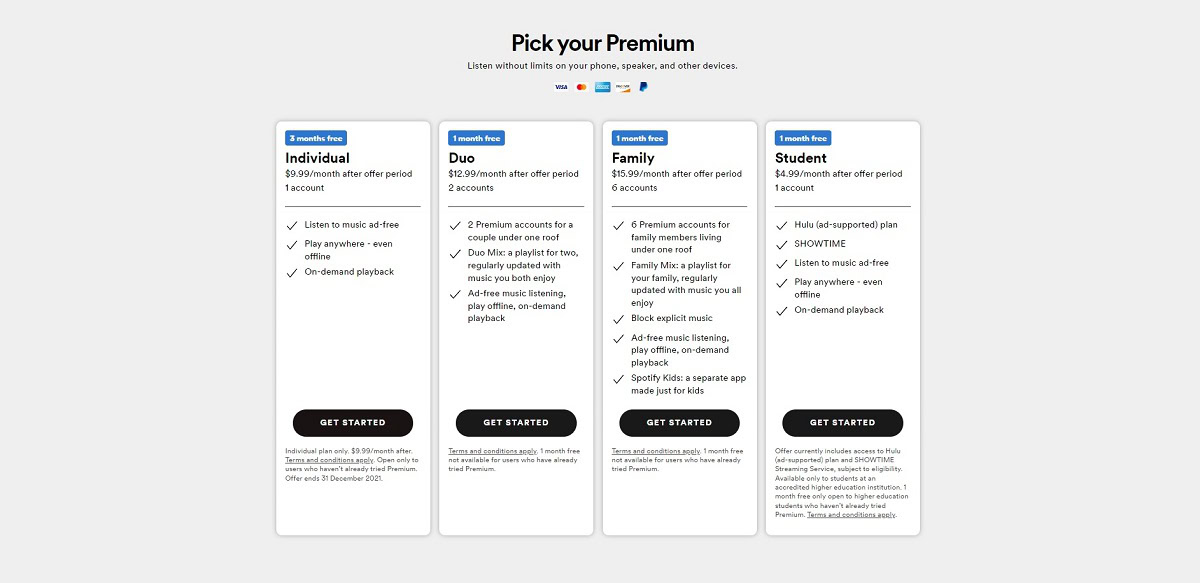Screen dimensions: 1200x583
Task: Click the Visa card icon
Action: [561, 87]
